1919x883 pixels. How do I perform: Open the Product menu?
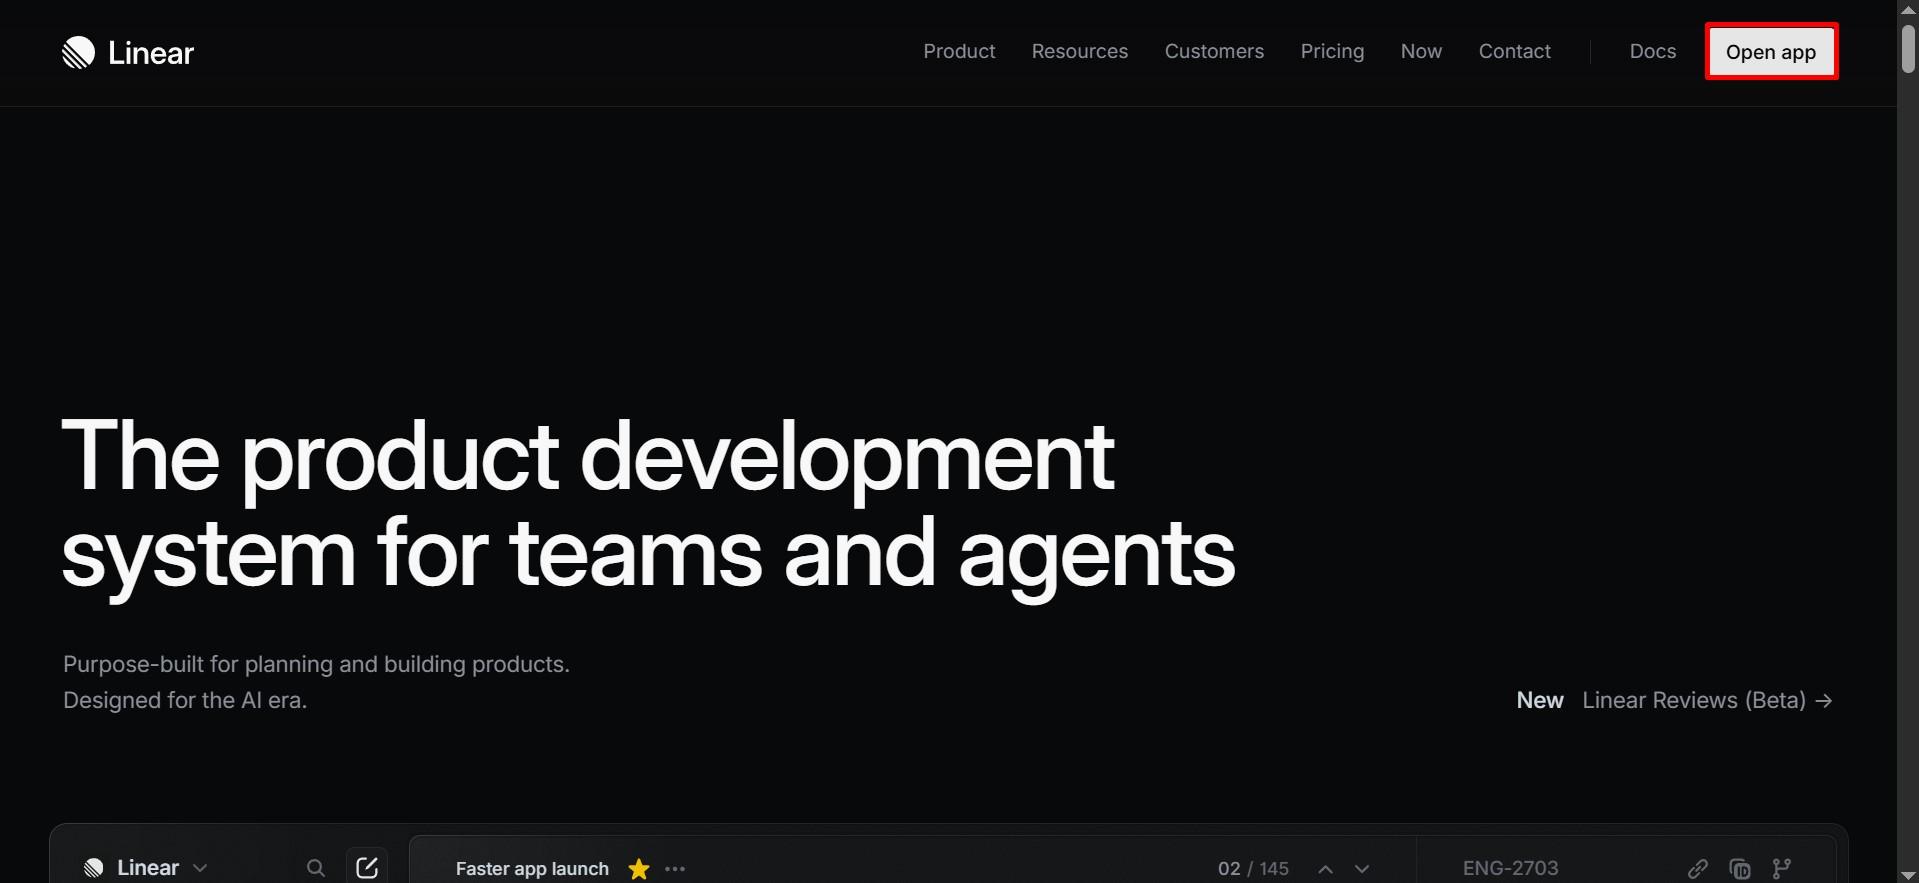(959, 52)
